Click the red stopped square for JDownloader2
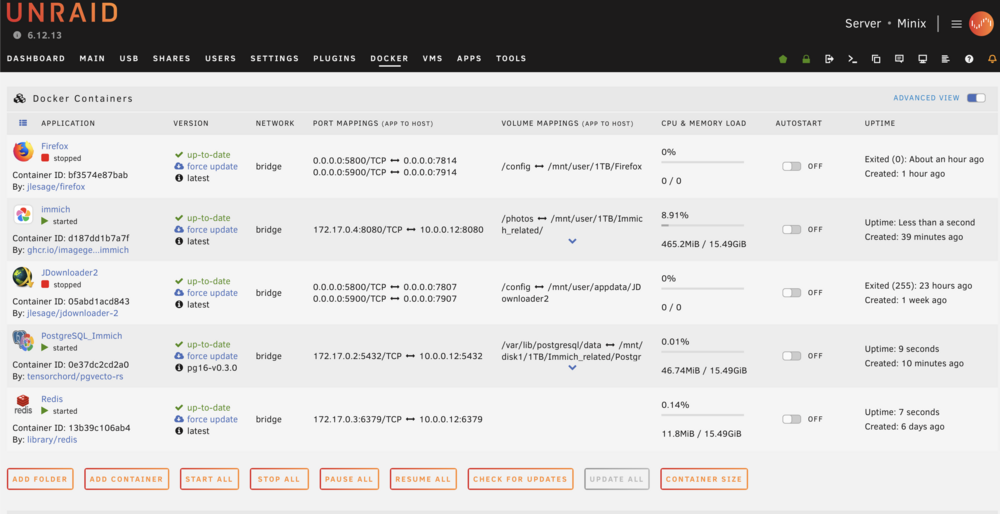 pos(45,285)
